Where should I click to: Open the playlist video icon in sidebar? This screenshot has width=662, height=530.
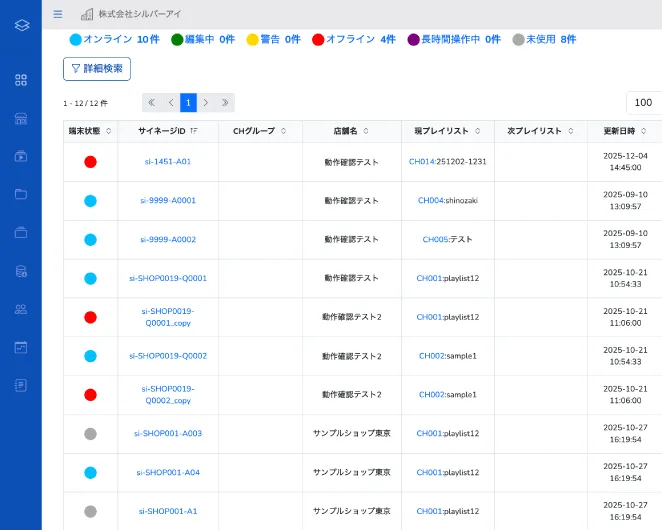pyautogui.click(x=21, y=156)
